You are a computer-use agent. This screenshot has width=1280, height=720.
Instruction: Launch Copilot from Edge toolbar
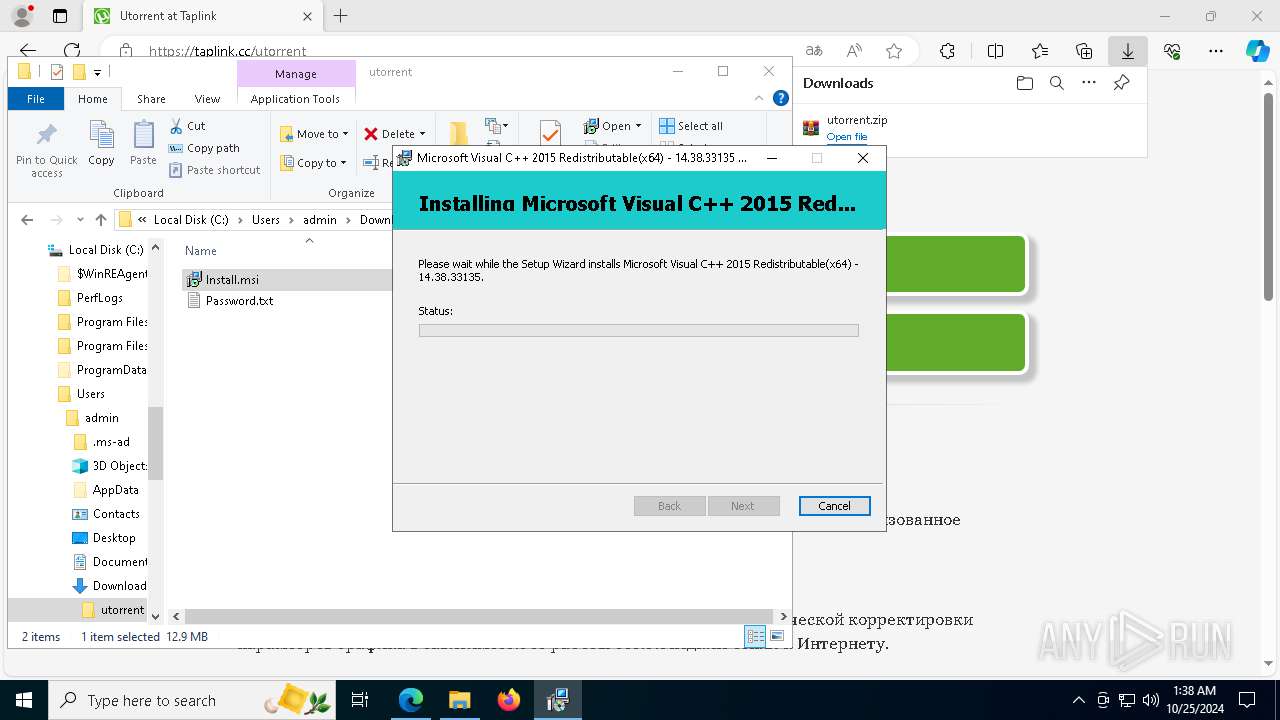click(1257, 51)
